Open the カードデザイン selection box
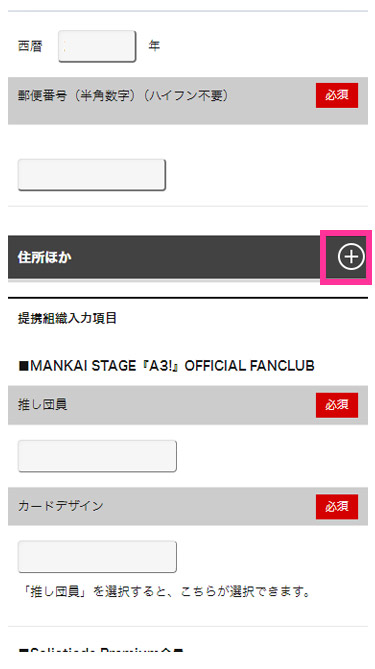375x669 pixels. click(97, 557)
